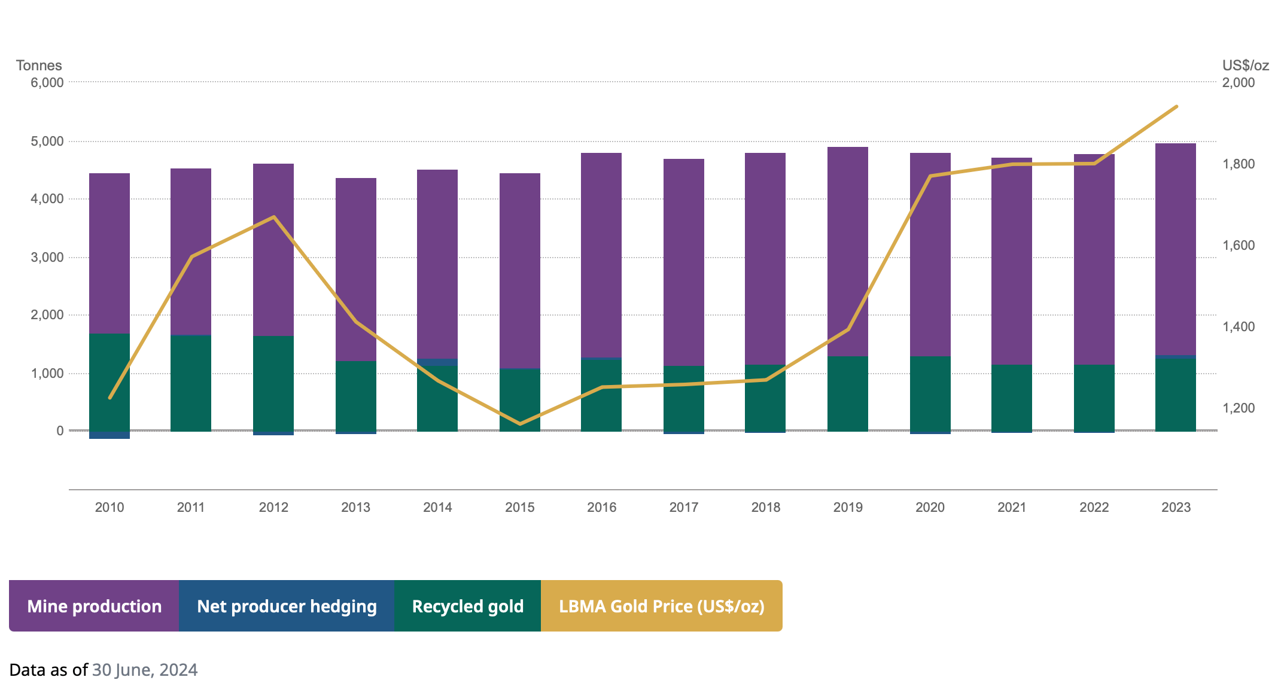Click the Tonnes axis title

(x=39, y=65)
